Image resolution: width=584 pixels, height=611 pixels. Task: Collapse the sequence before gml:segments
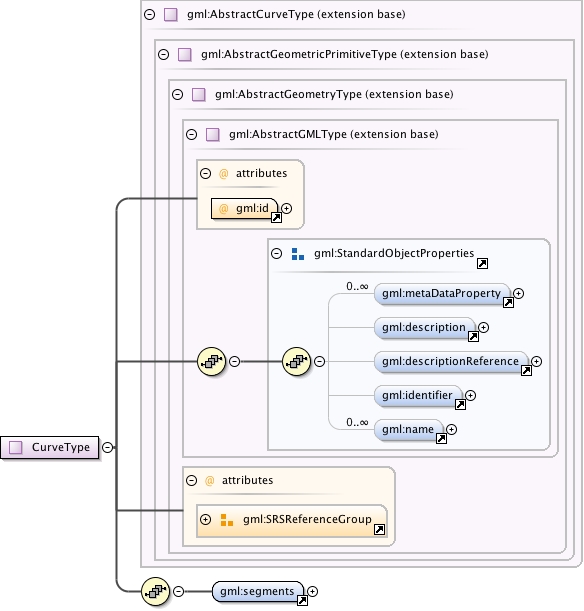(178, 592)
